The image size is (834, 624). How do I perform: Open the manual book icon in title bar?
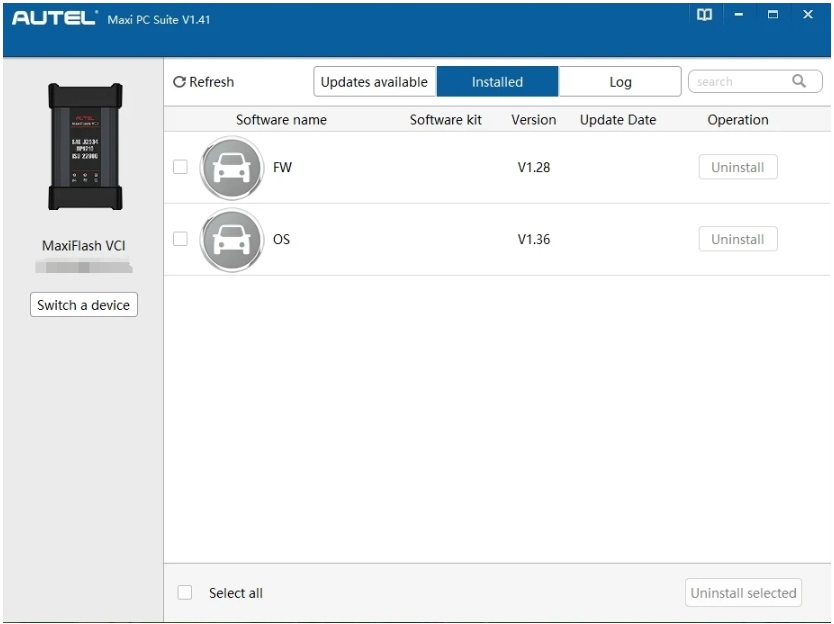coord(705,15)
